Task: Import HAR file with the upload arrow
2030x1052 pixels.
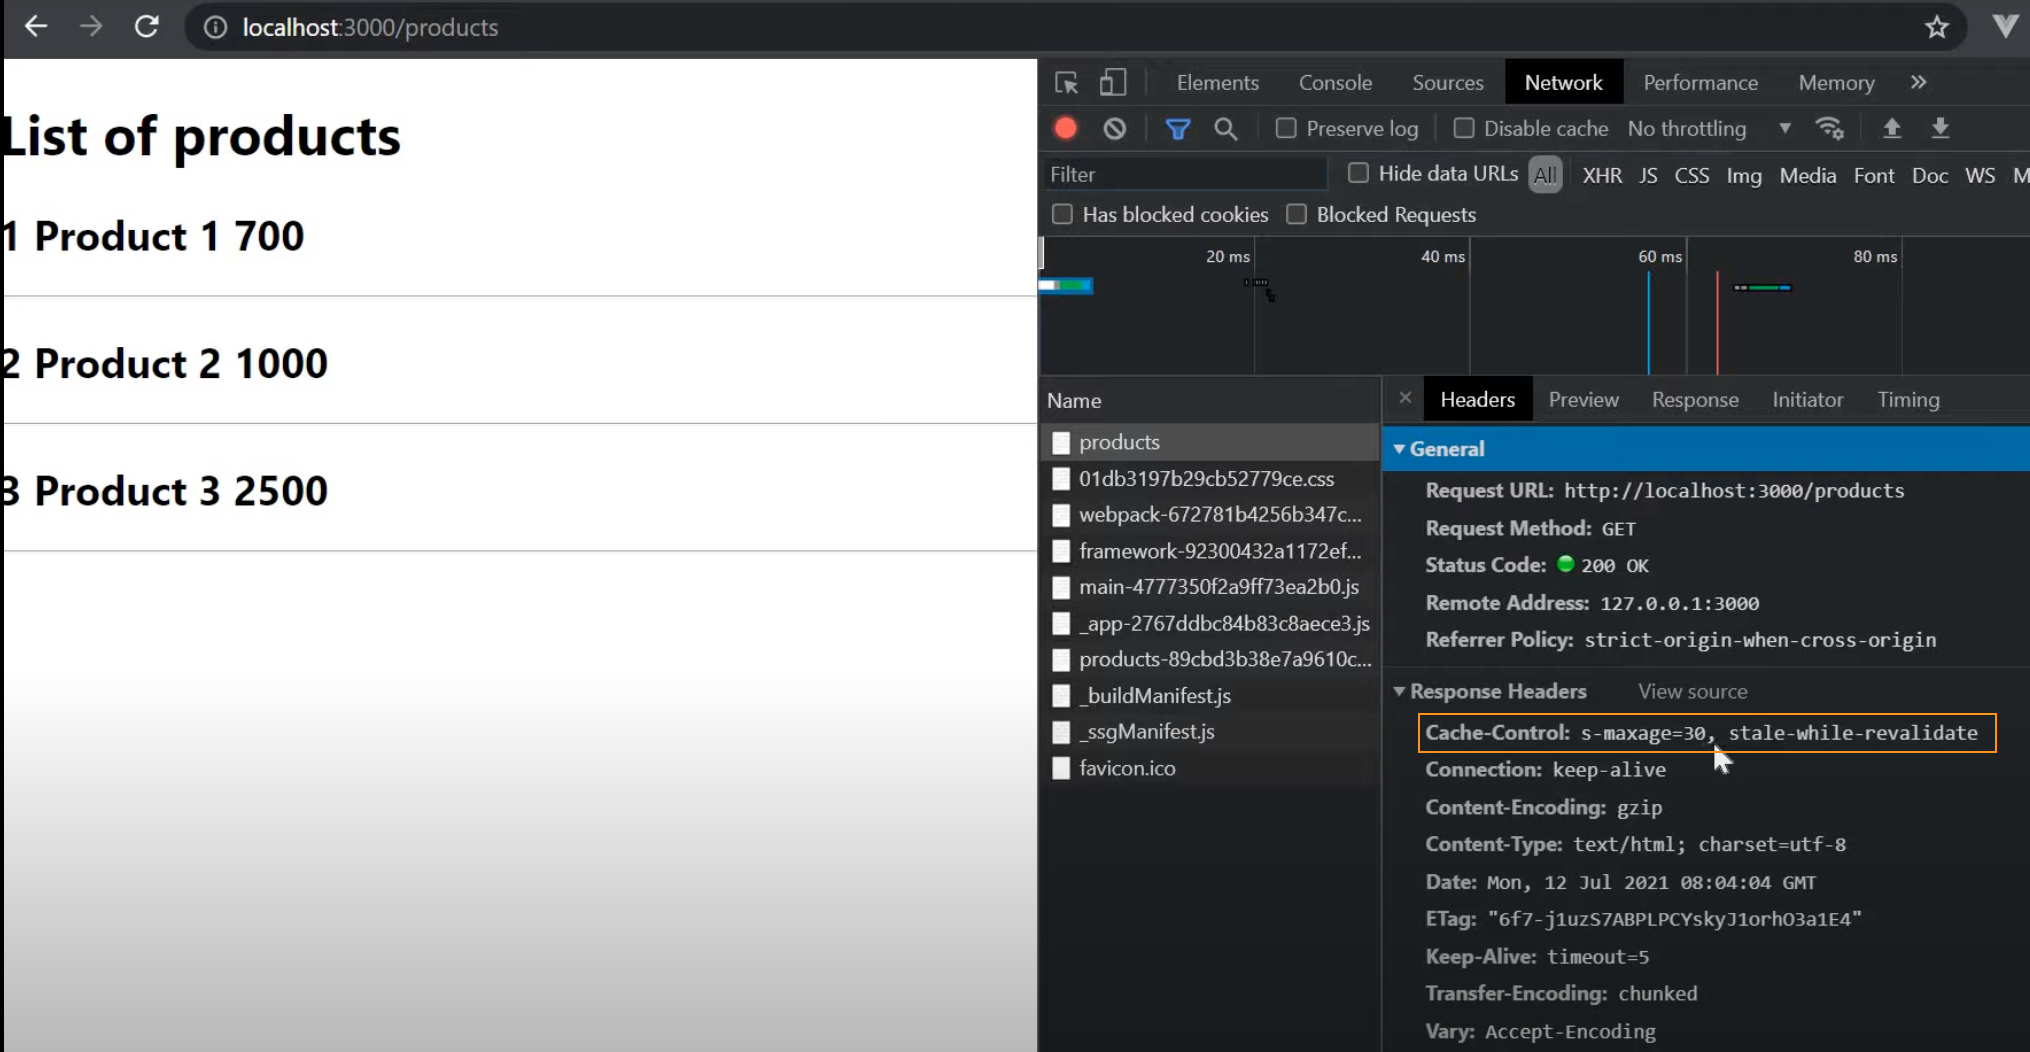Action: pyautogui.click(x=1892, y=128)
